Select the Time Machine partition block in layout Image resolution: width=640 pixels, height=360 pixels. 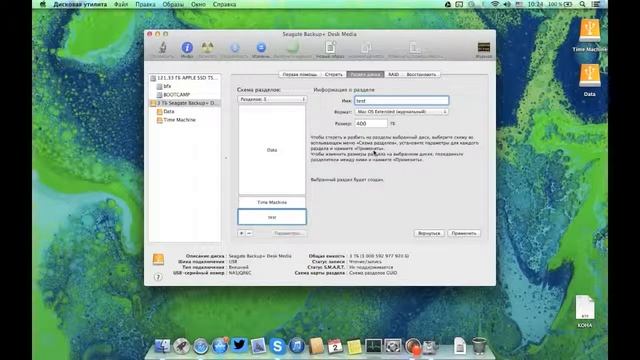pyautogui.click(x=272, y=202)
